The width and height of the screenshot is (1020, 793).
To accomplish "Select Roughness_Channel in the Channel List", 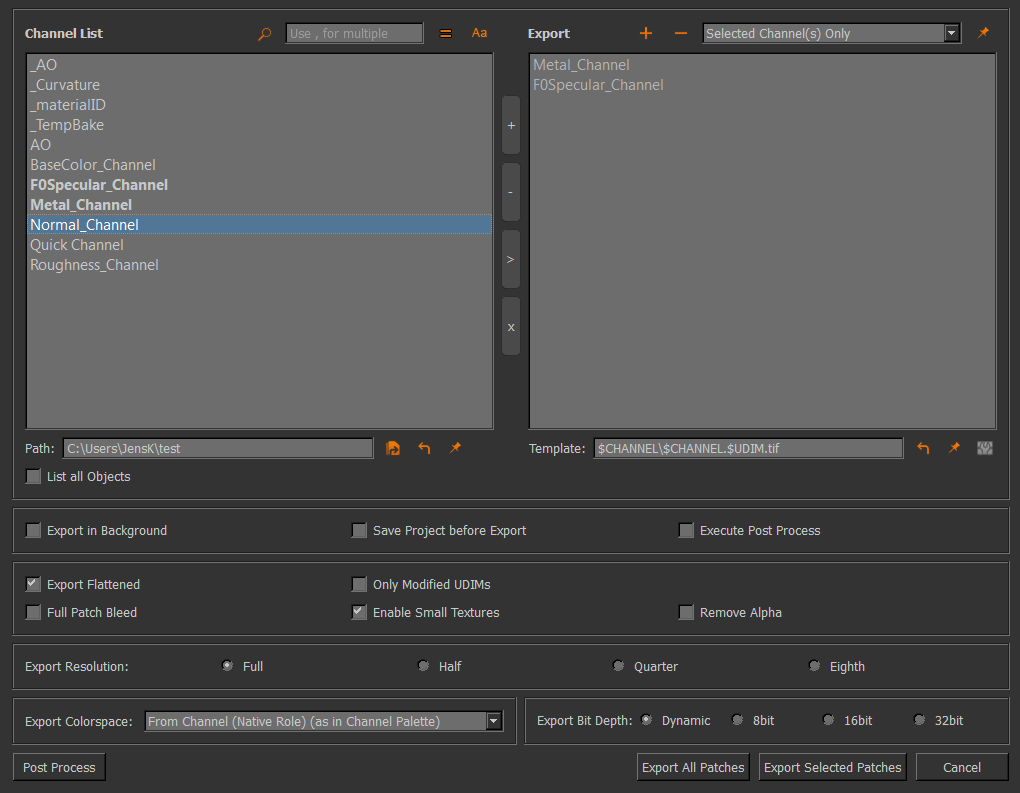I will pos(94,265).
